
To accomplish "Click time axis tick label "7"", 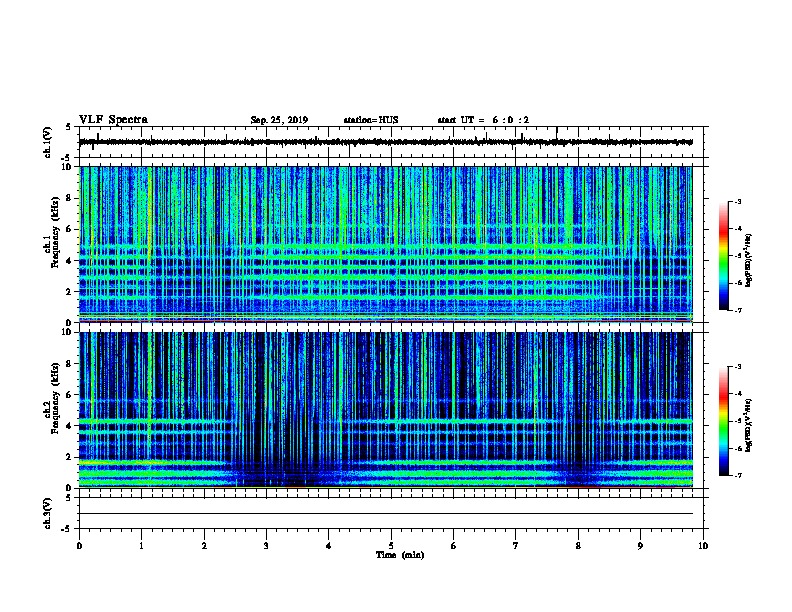I will (x=516, y=546).
